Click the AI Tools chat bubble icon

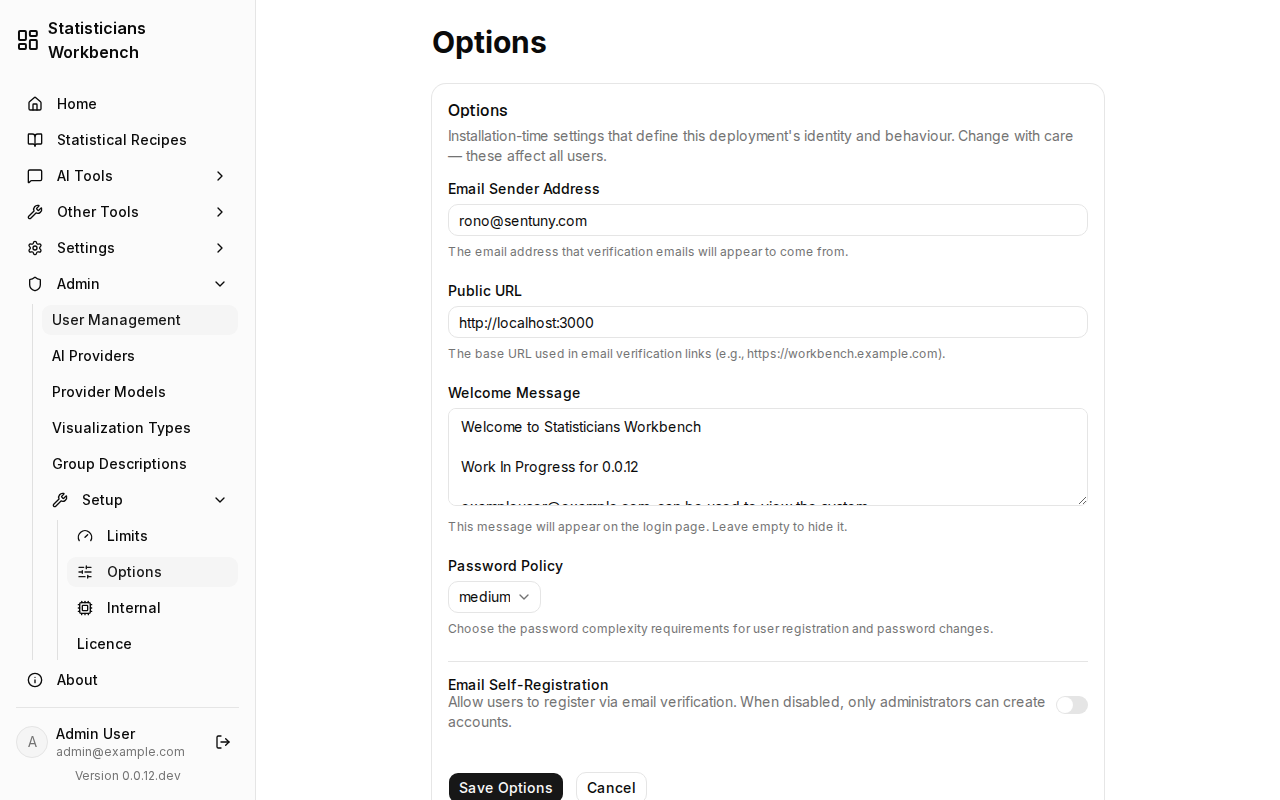[35, 176]
